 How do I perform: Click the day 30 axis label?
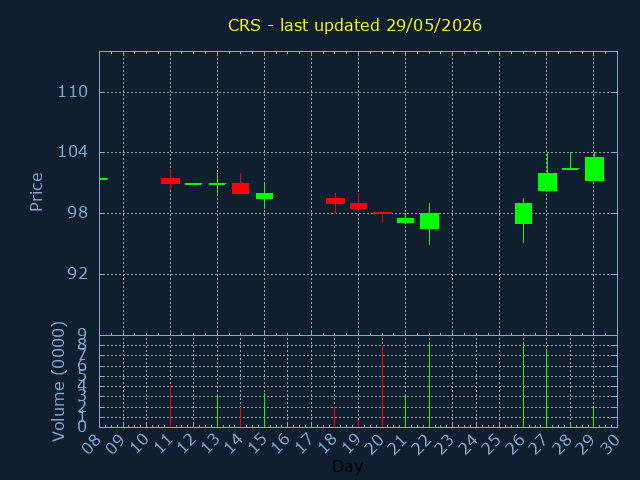[x=611, y=444]
